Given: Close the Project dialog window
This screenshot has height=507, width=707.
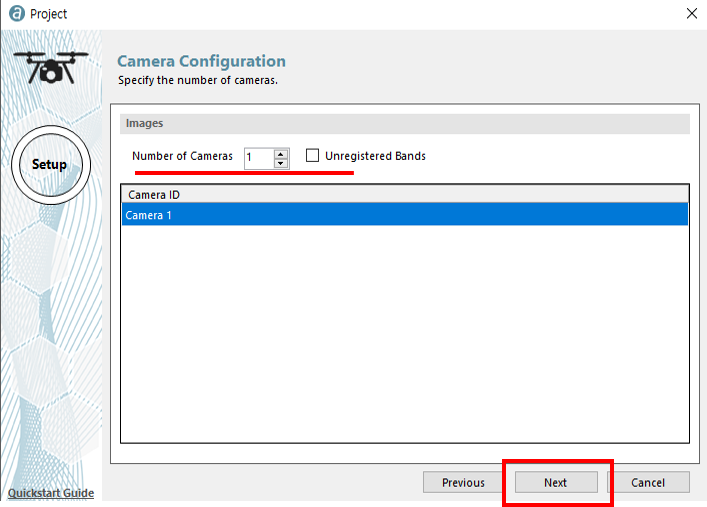Looking at the screenshot, I should 692,14.
